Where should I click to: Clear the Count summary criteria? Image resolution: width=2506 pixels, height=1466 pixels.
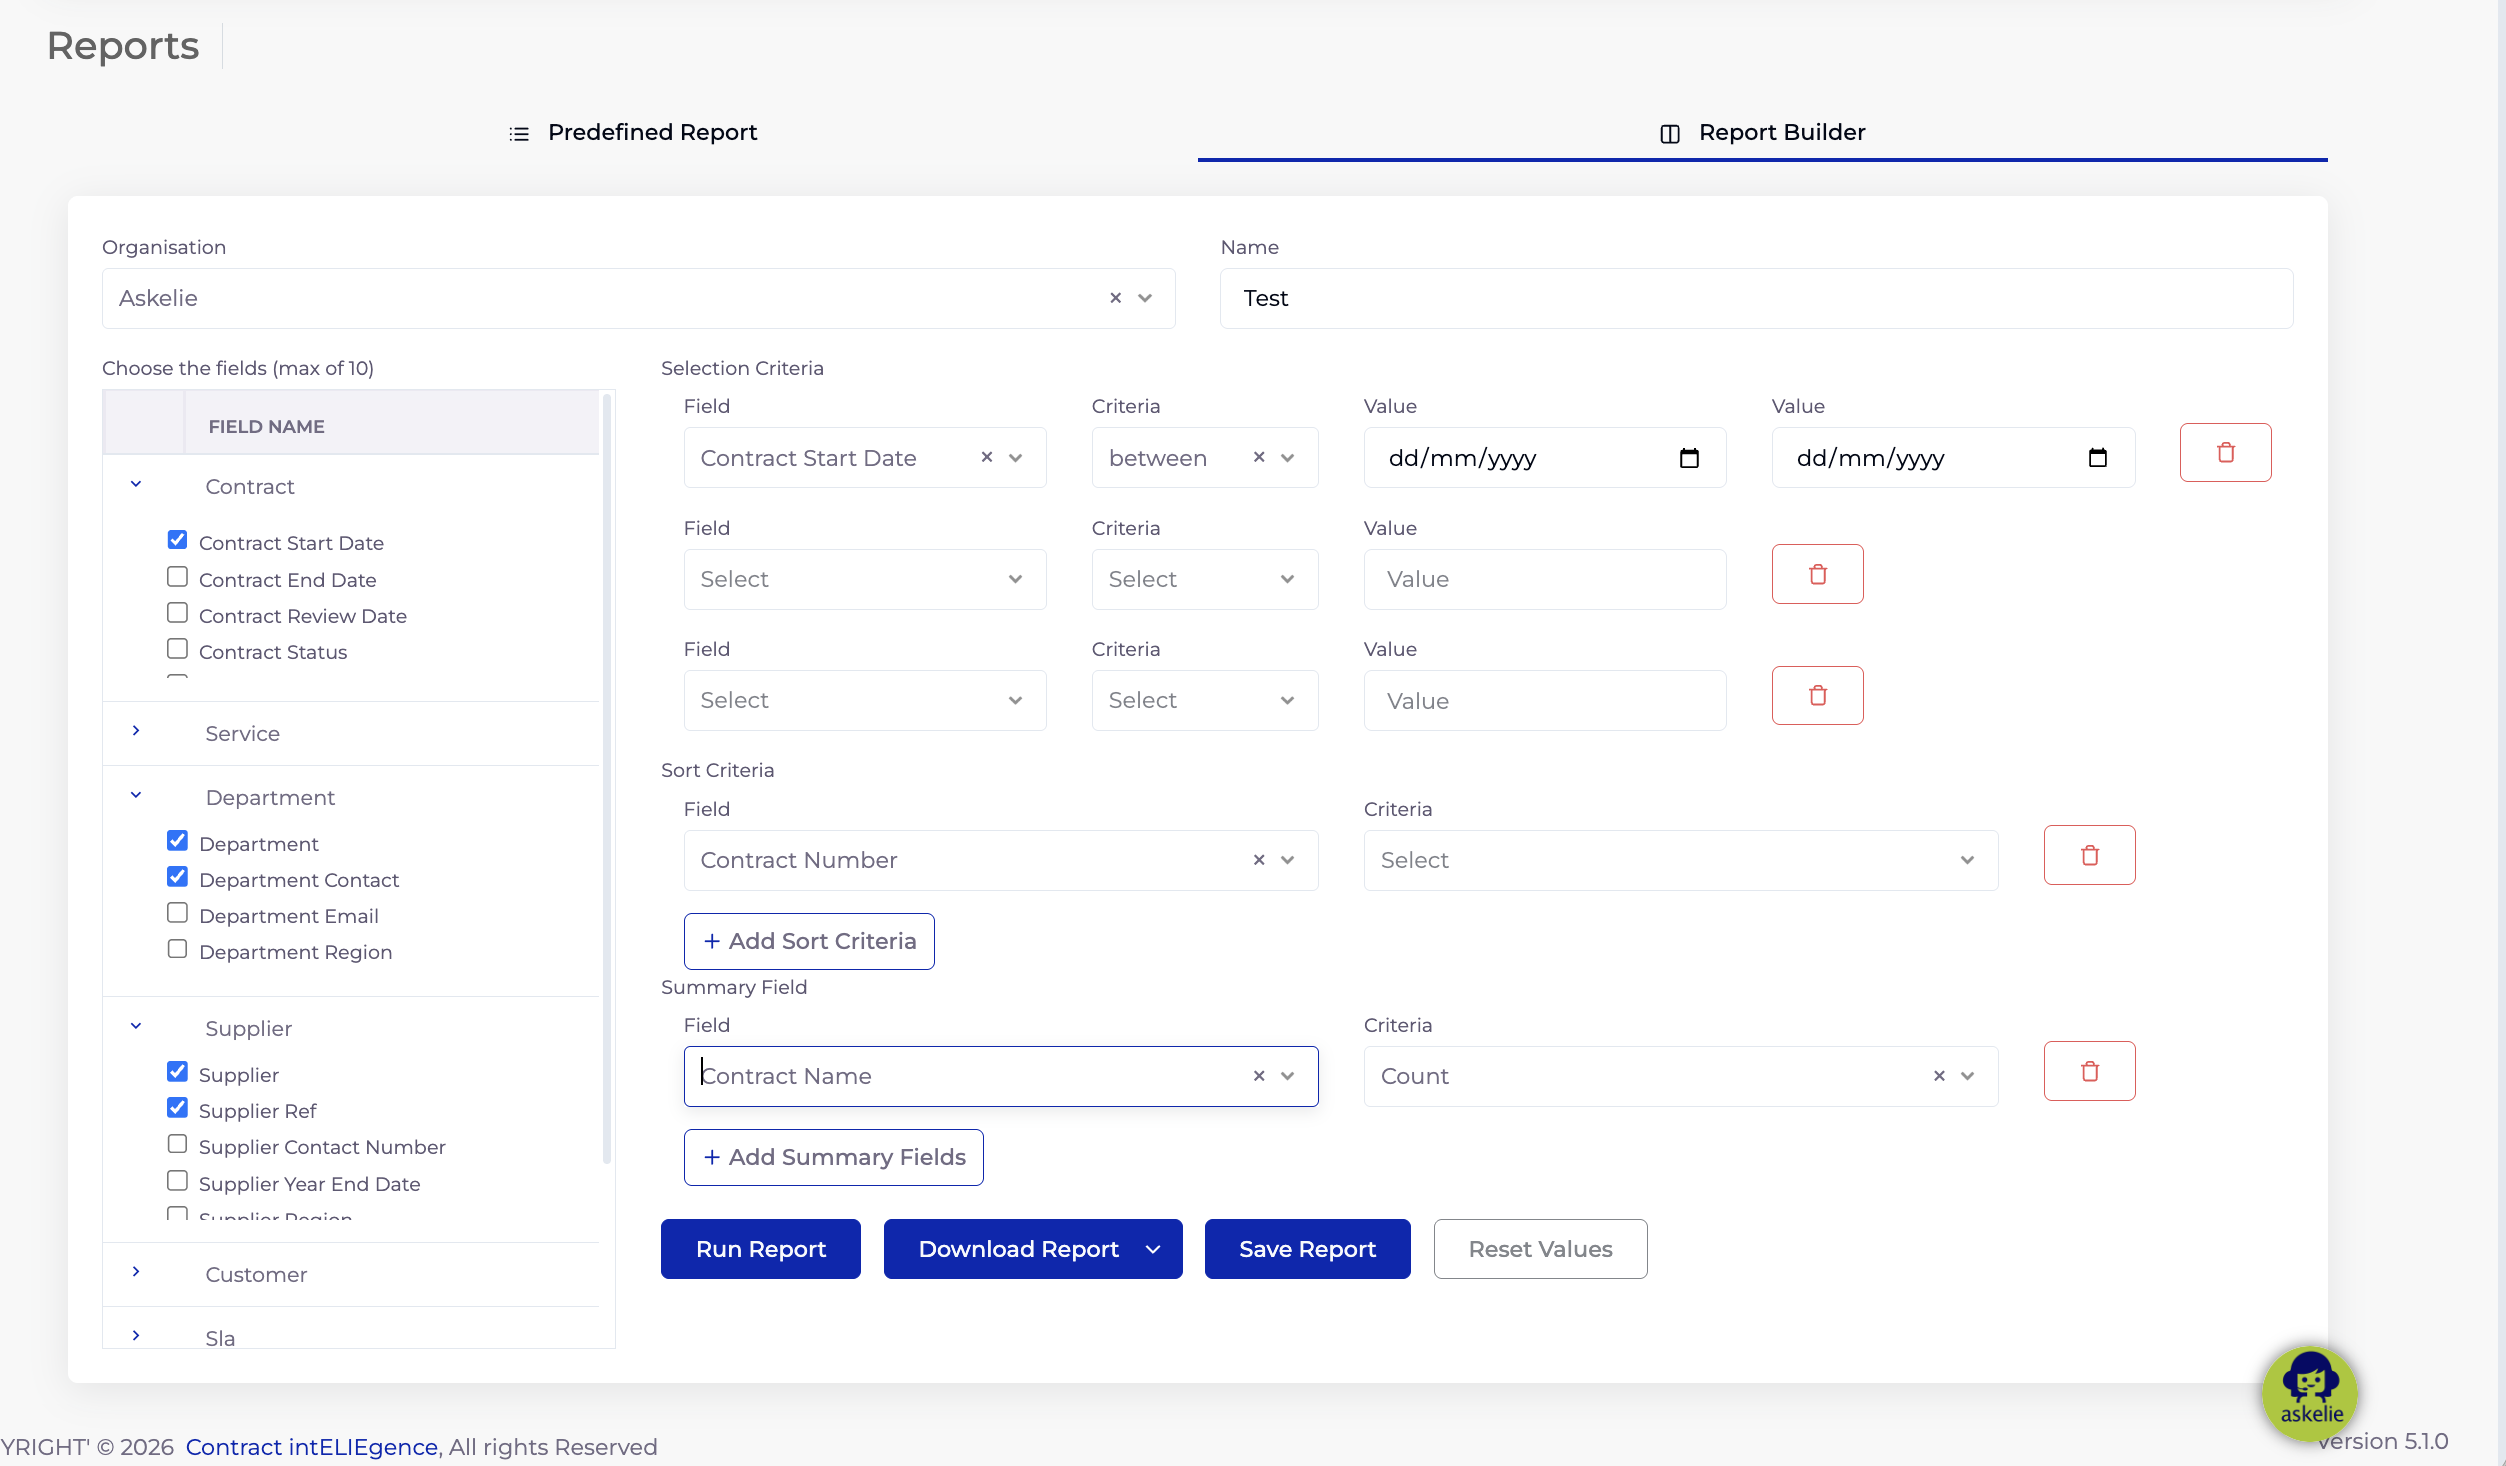tap(1938, 1076)
